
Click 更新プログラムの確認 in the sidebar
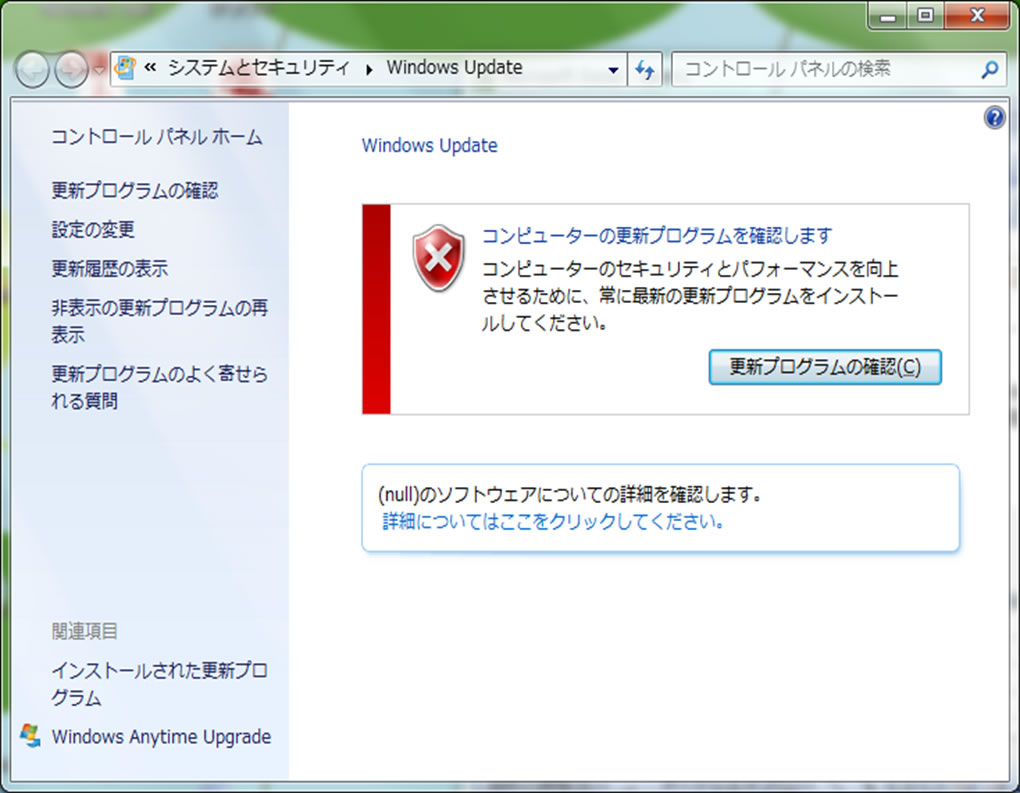pyautogui.click(x=135, y=191)
